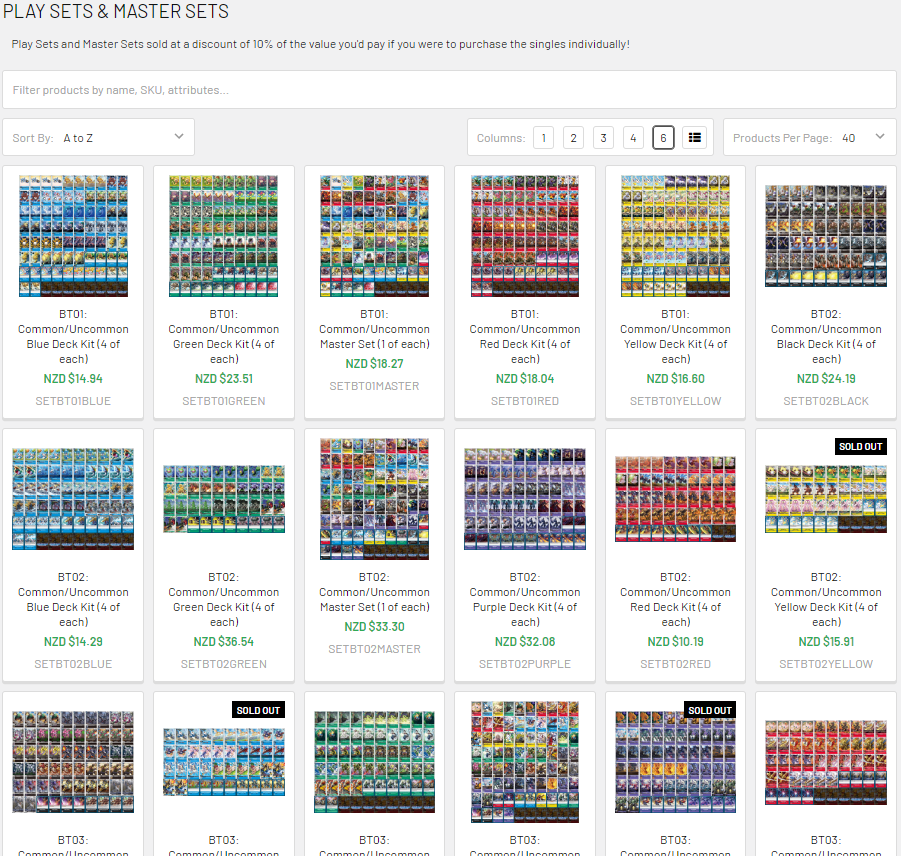The width and height of the screenshot is (901, 856).
Task: Click BT01 Common/Uncommon Blue Deck Kit title
Action: pos(73,337)
